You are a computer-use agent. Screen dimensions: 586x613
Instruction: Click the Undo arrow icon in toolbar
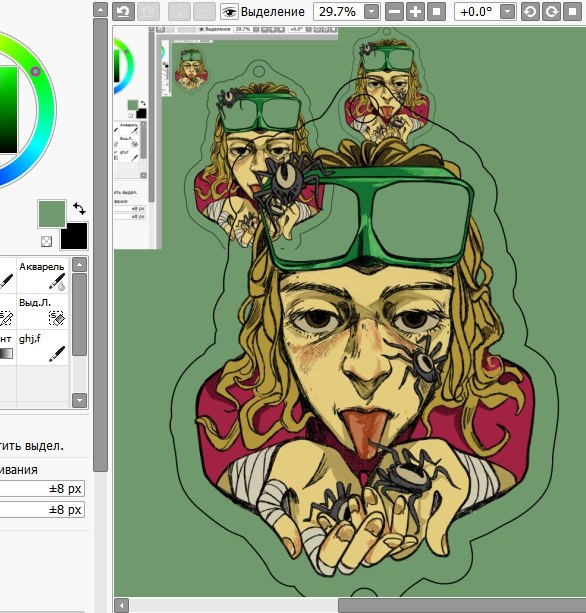coord(124,11)
